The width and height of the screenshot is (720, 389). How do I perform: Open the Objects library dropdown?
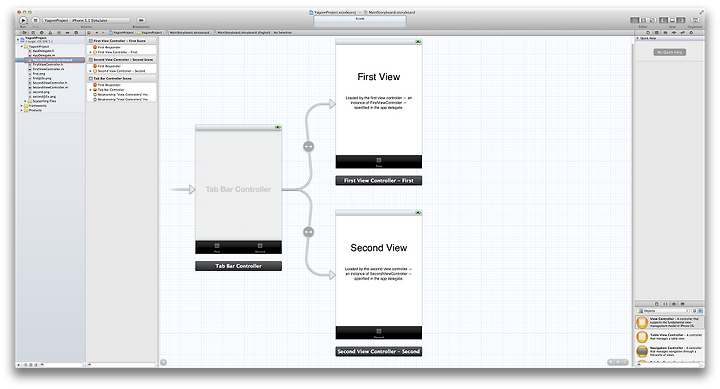pyautogui.click(x=663, y=311)
